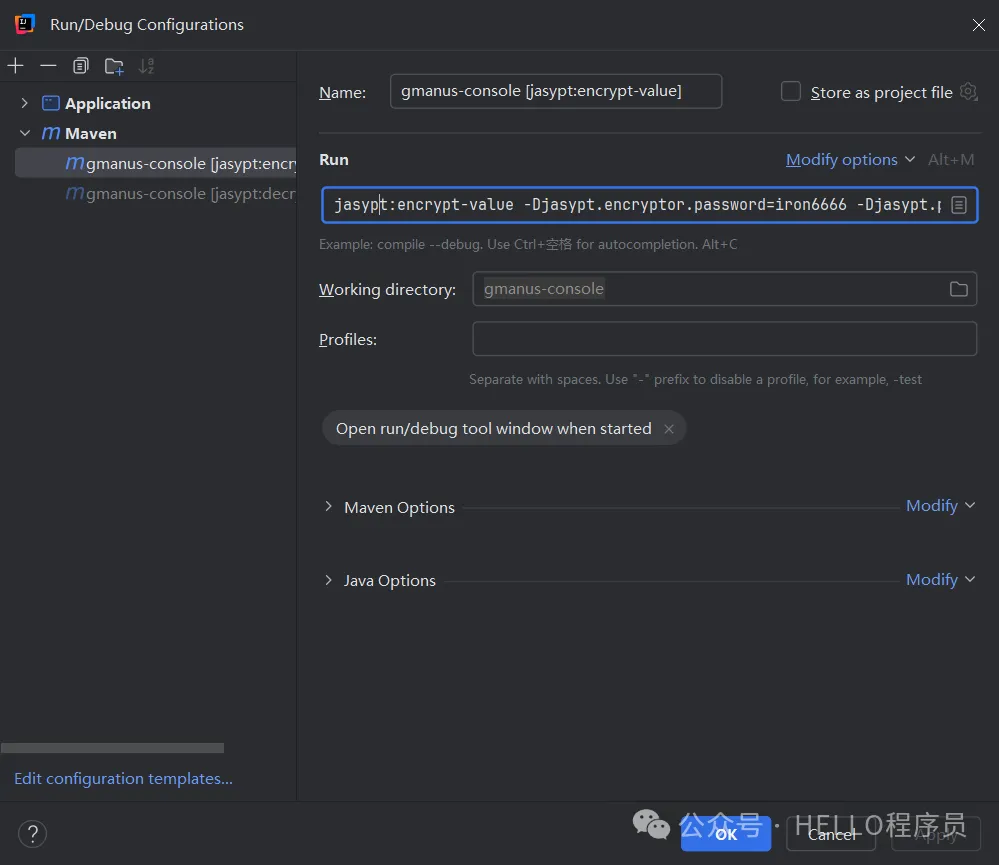Click the Apply button
The image size is (999, 865).
(x=935, y=834)
